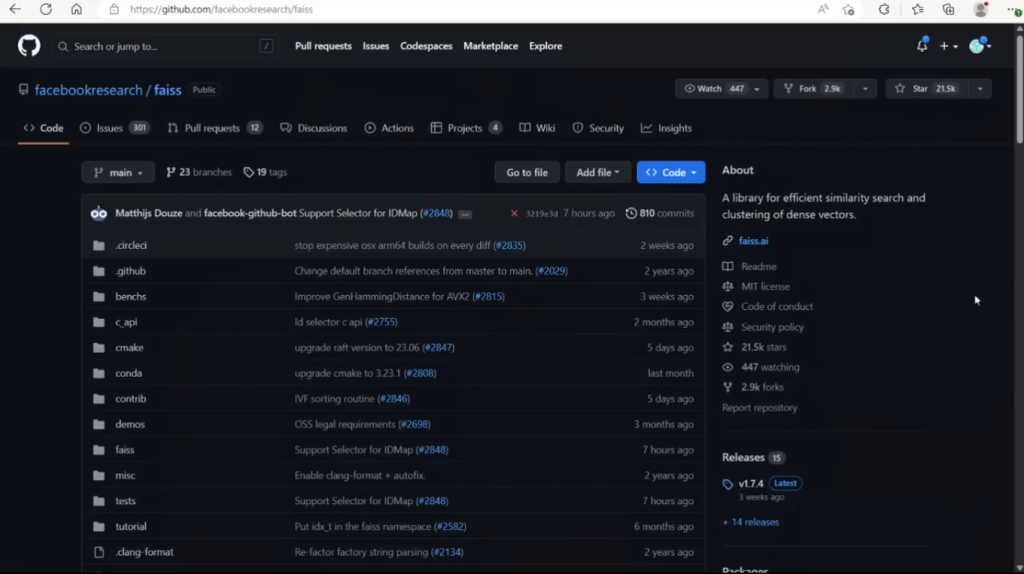Open the faiss.ai website link
The width and height of the screenshot is (1024, 574).
(x=753, y=241)
